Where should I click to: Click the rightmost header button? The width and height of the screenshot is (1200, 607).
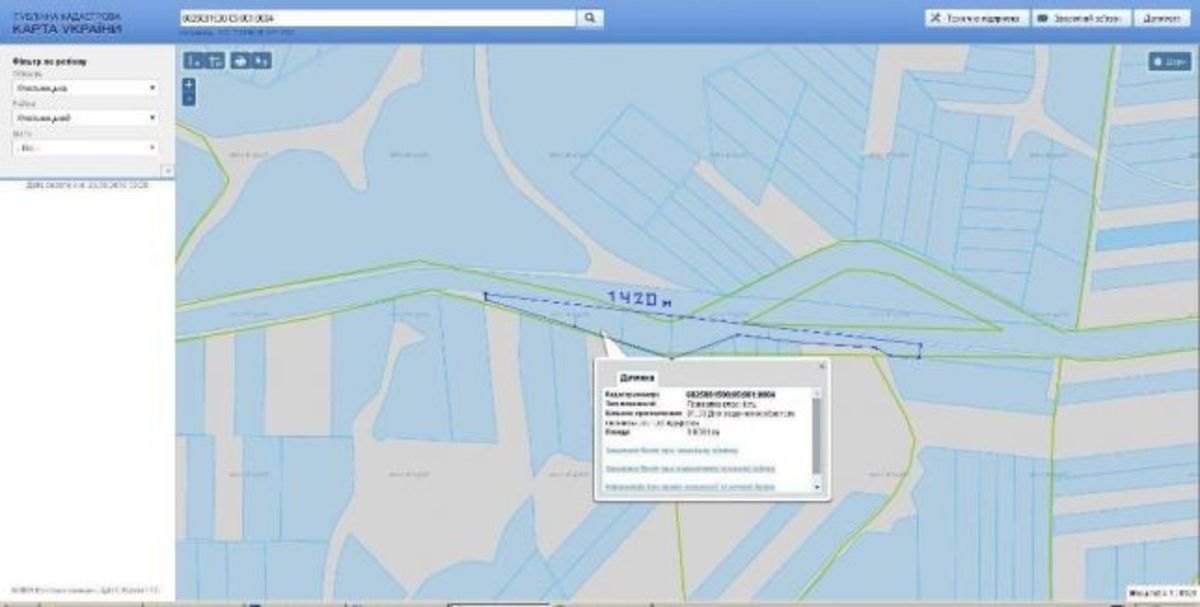point(1163,18)
